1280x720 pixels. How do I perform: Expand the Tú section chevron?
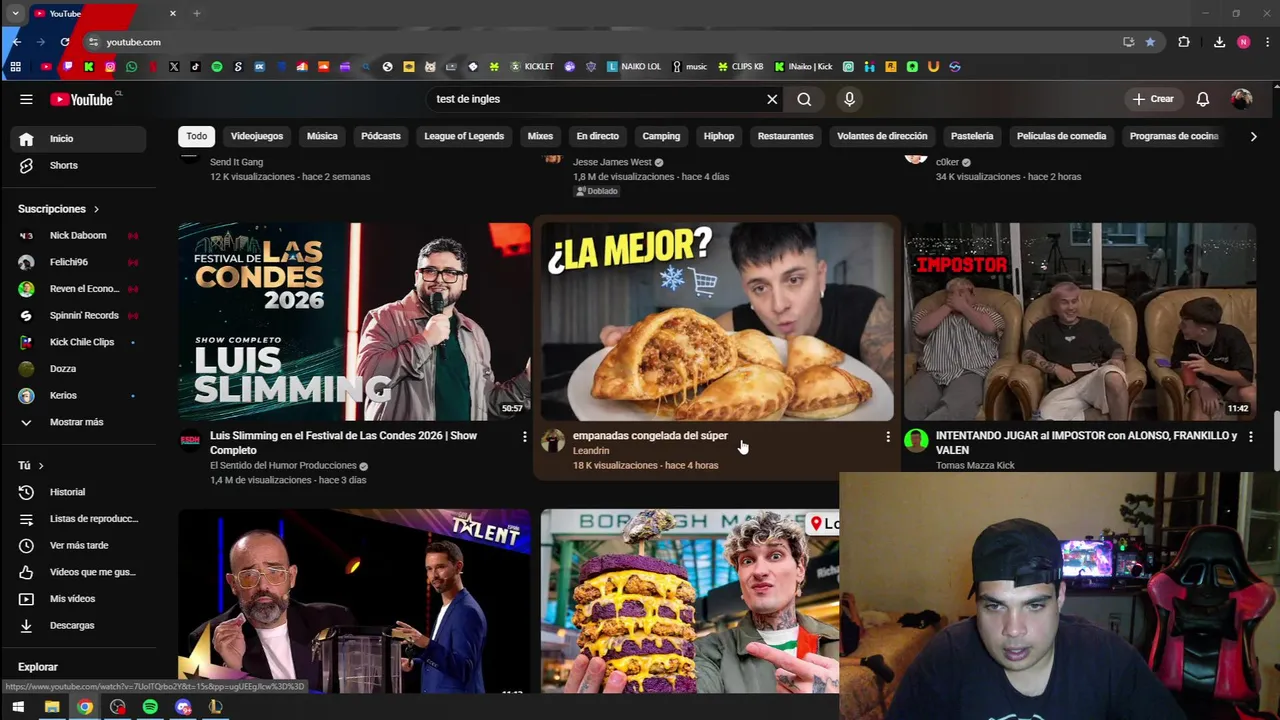coord(41,466)
